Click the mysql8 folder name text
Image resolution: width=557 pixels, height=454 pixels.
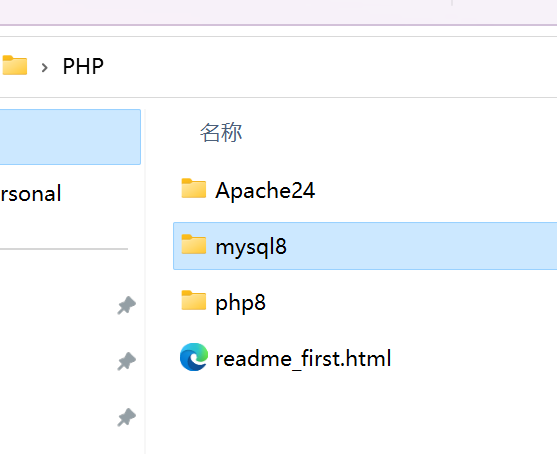pos(251,247)
